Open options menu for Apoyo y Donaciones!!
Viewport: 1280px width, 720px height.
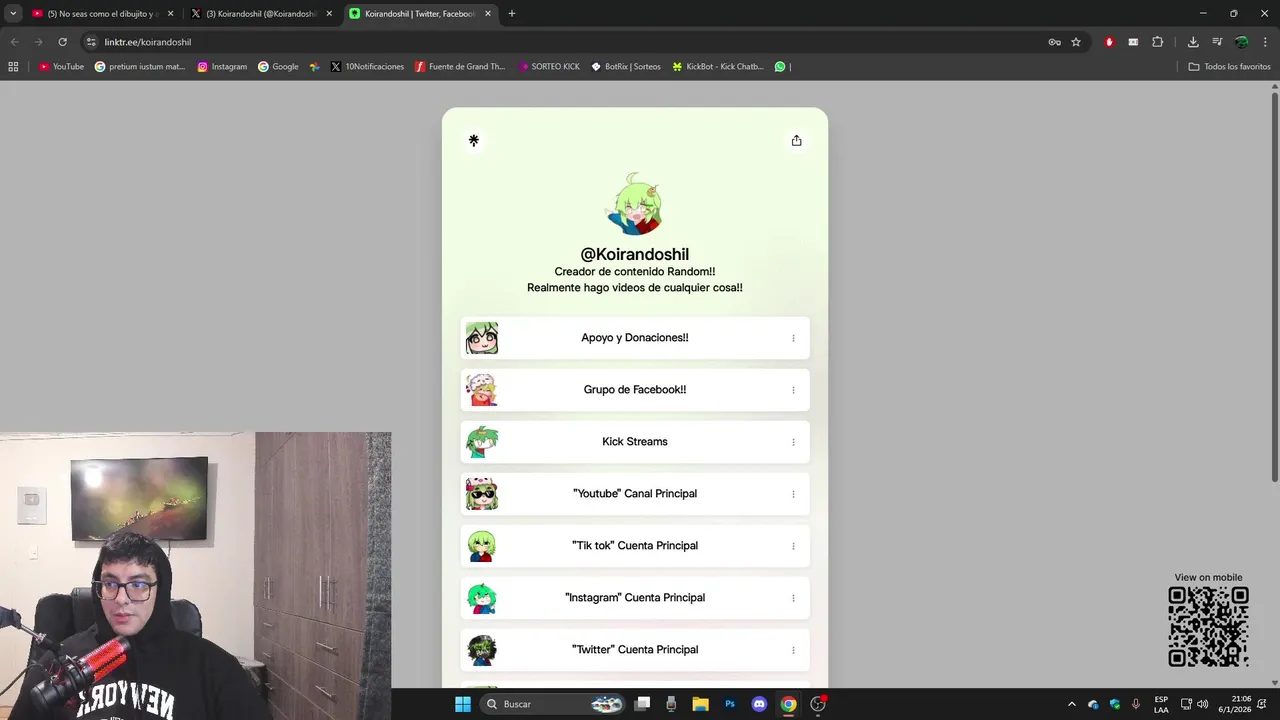[x=793, y=338]
